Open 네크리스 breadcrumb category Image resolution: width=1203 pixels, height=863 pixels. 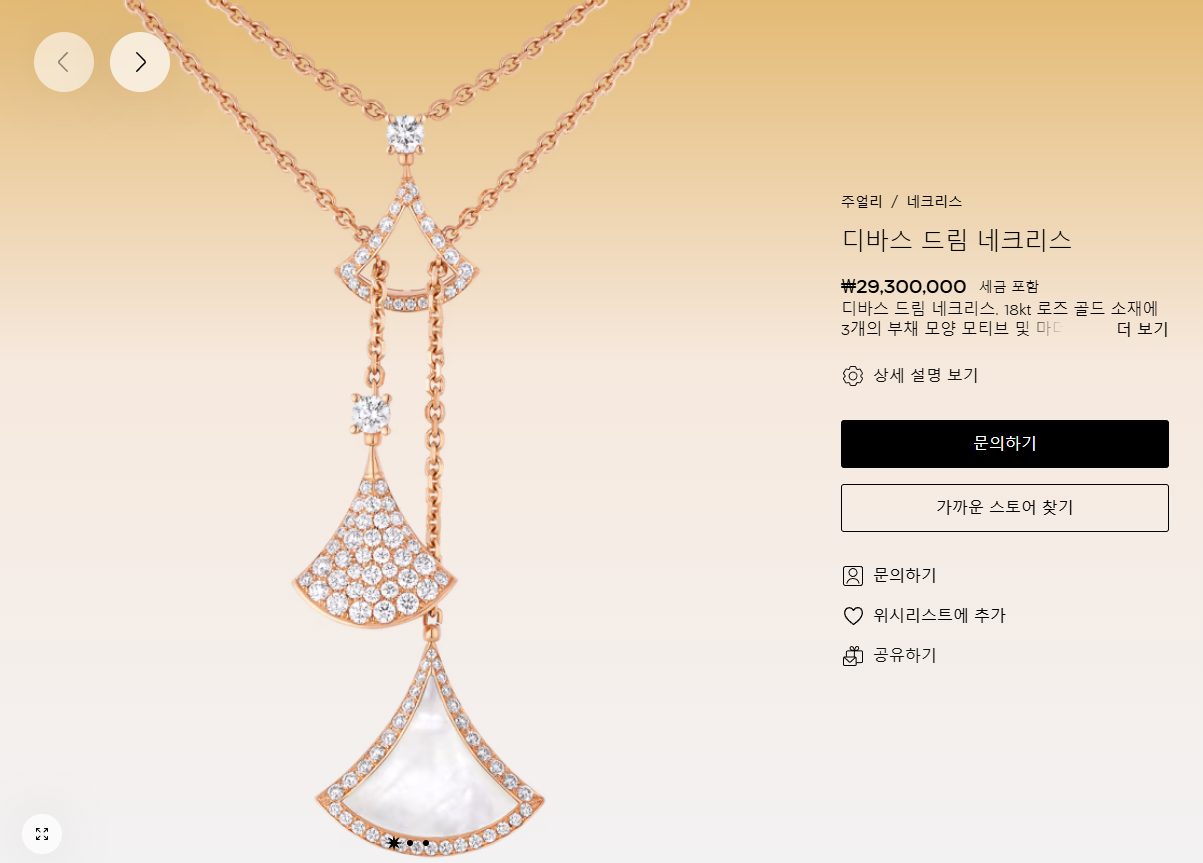(x=935, y=201)
